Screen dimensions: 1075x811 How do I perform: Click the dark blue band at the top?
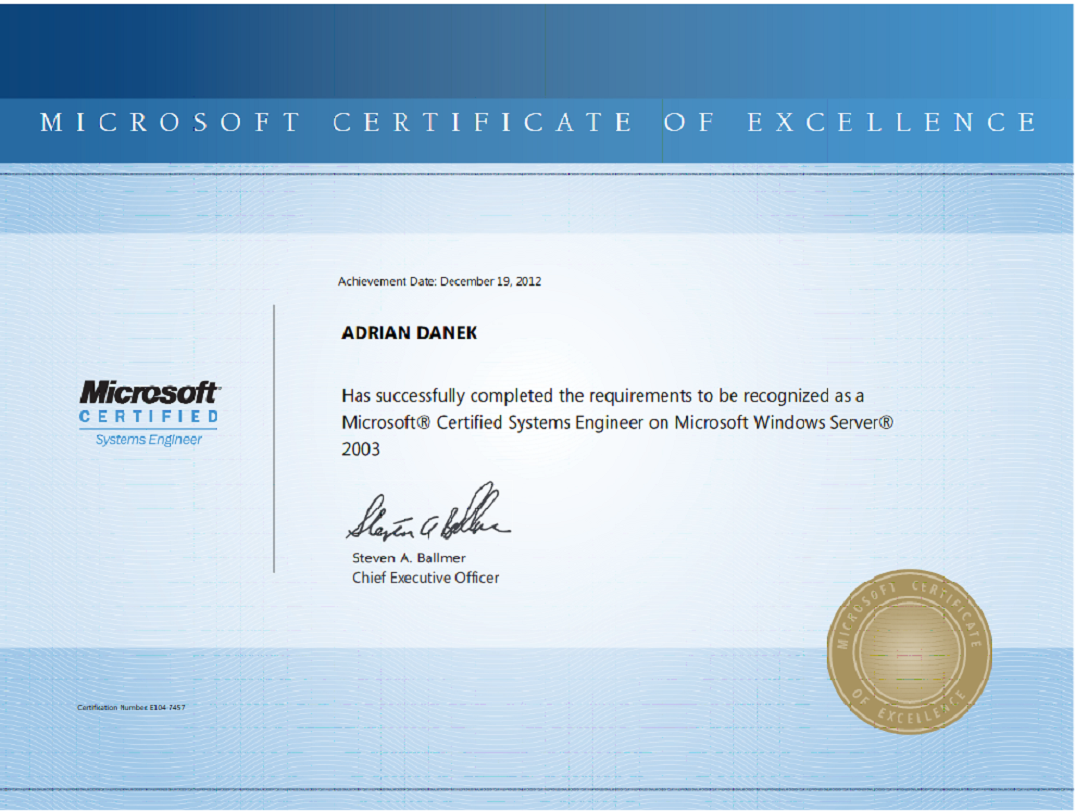click(537, 50)
